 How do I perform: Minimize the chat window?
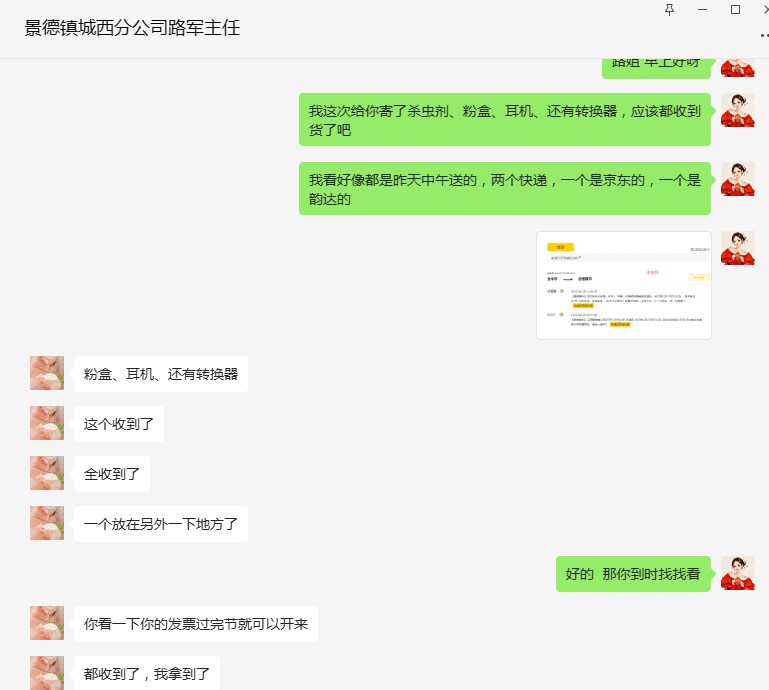tap(702, 9)
